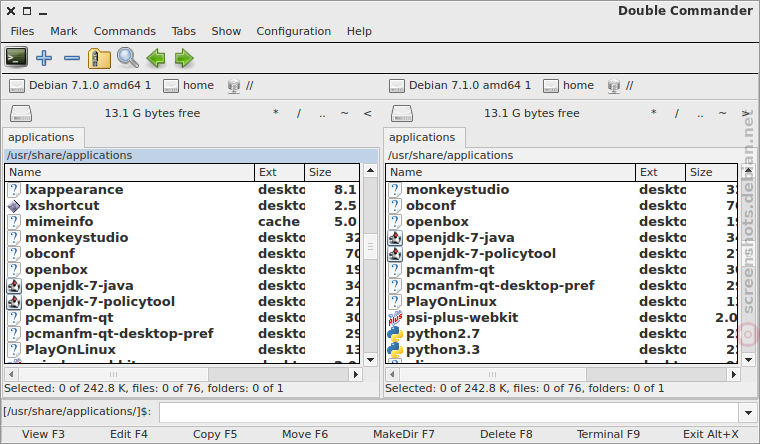Sort right panel by Name column
Image resolution: width=760 pixels, height=444 pixels.
click(x=511, y=173)
